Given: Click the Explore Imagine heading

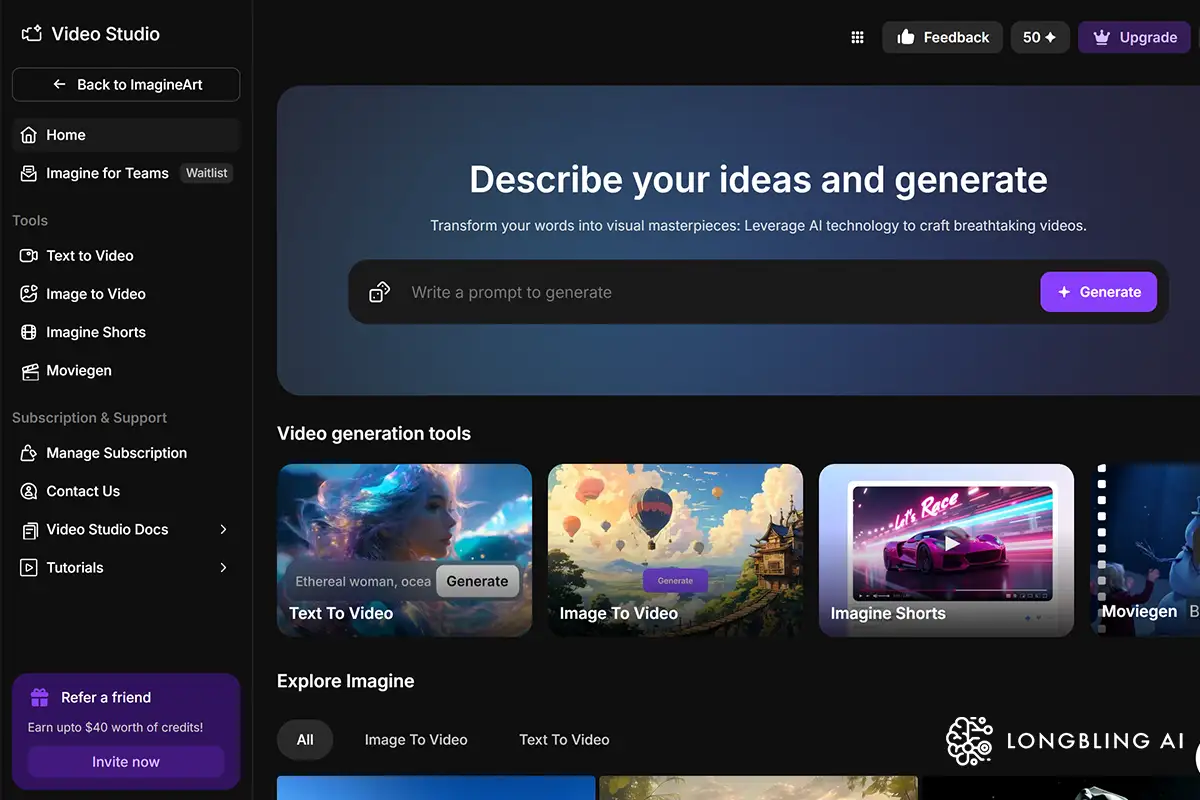Looking at the screenshot, I should coord(345,681).
